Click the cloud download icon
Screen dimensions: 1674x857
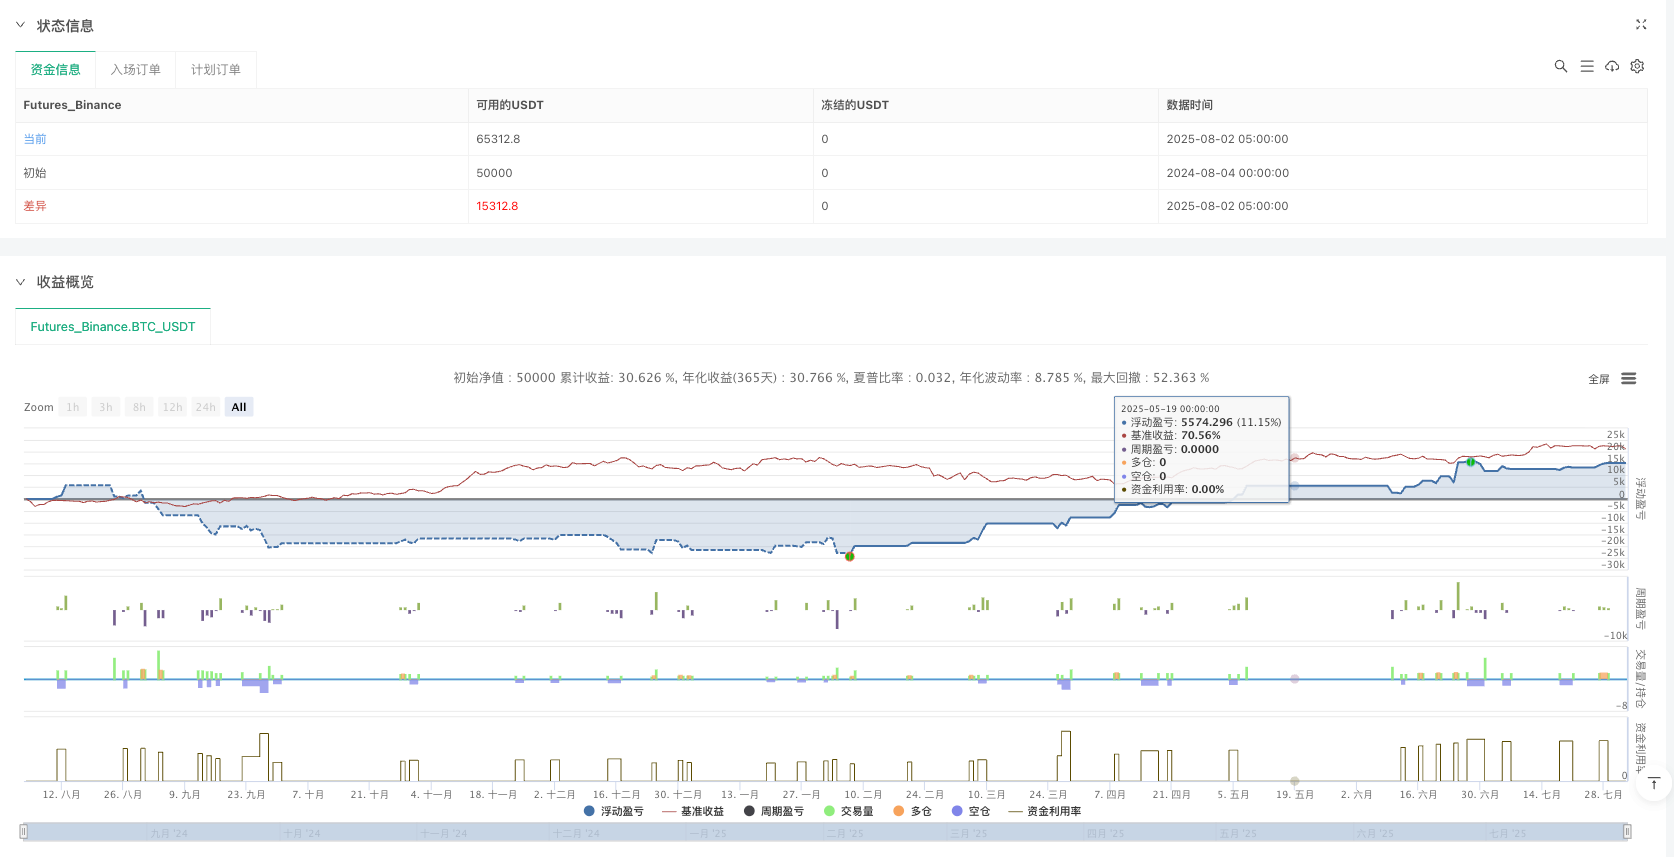click(1612, 66)
